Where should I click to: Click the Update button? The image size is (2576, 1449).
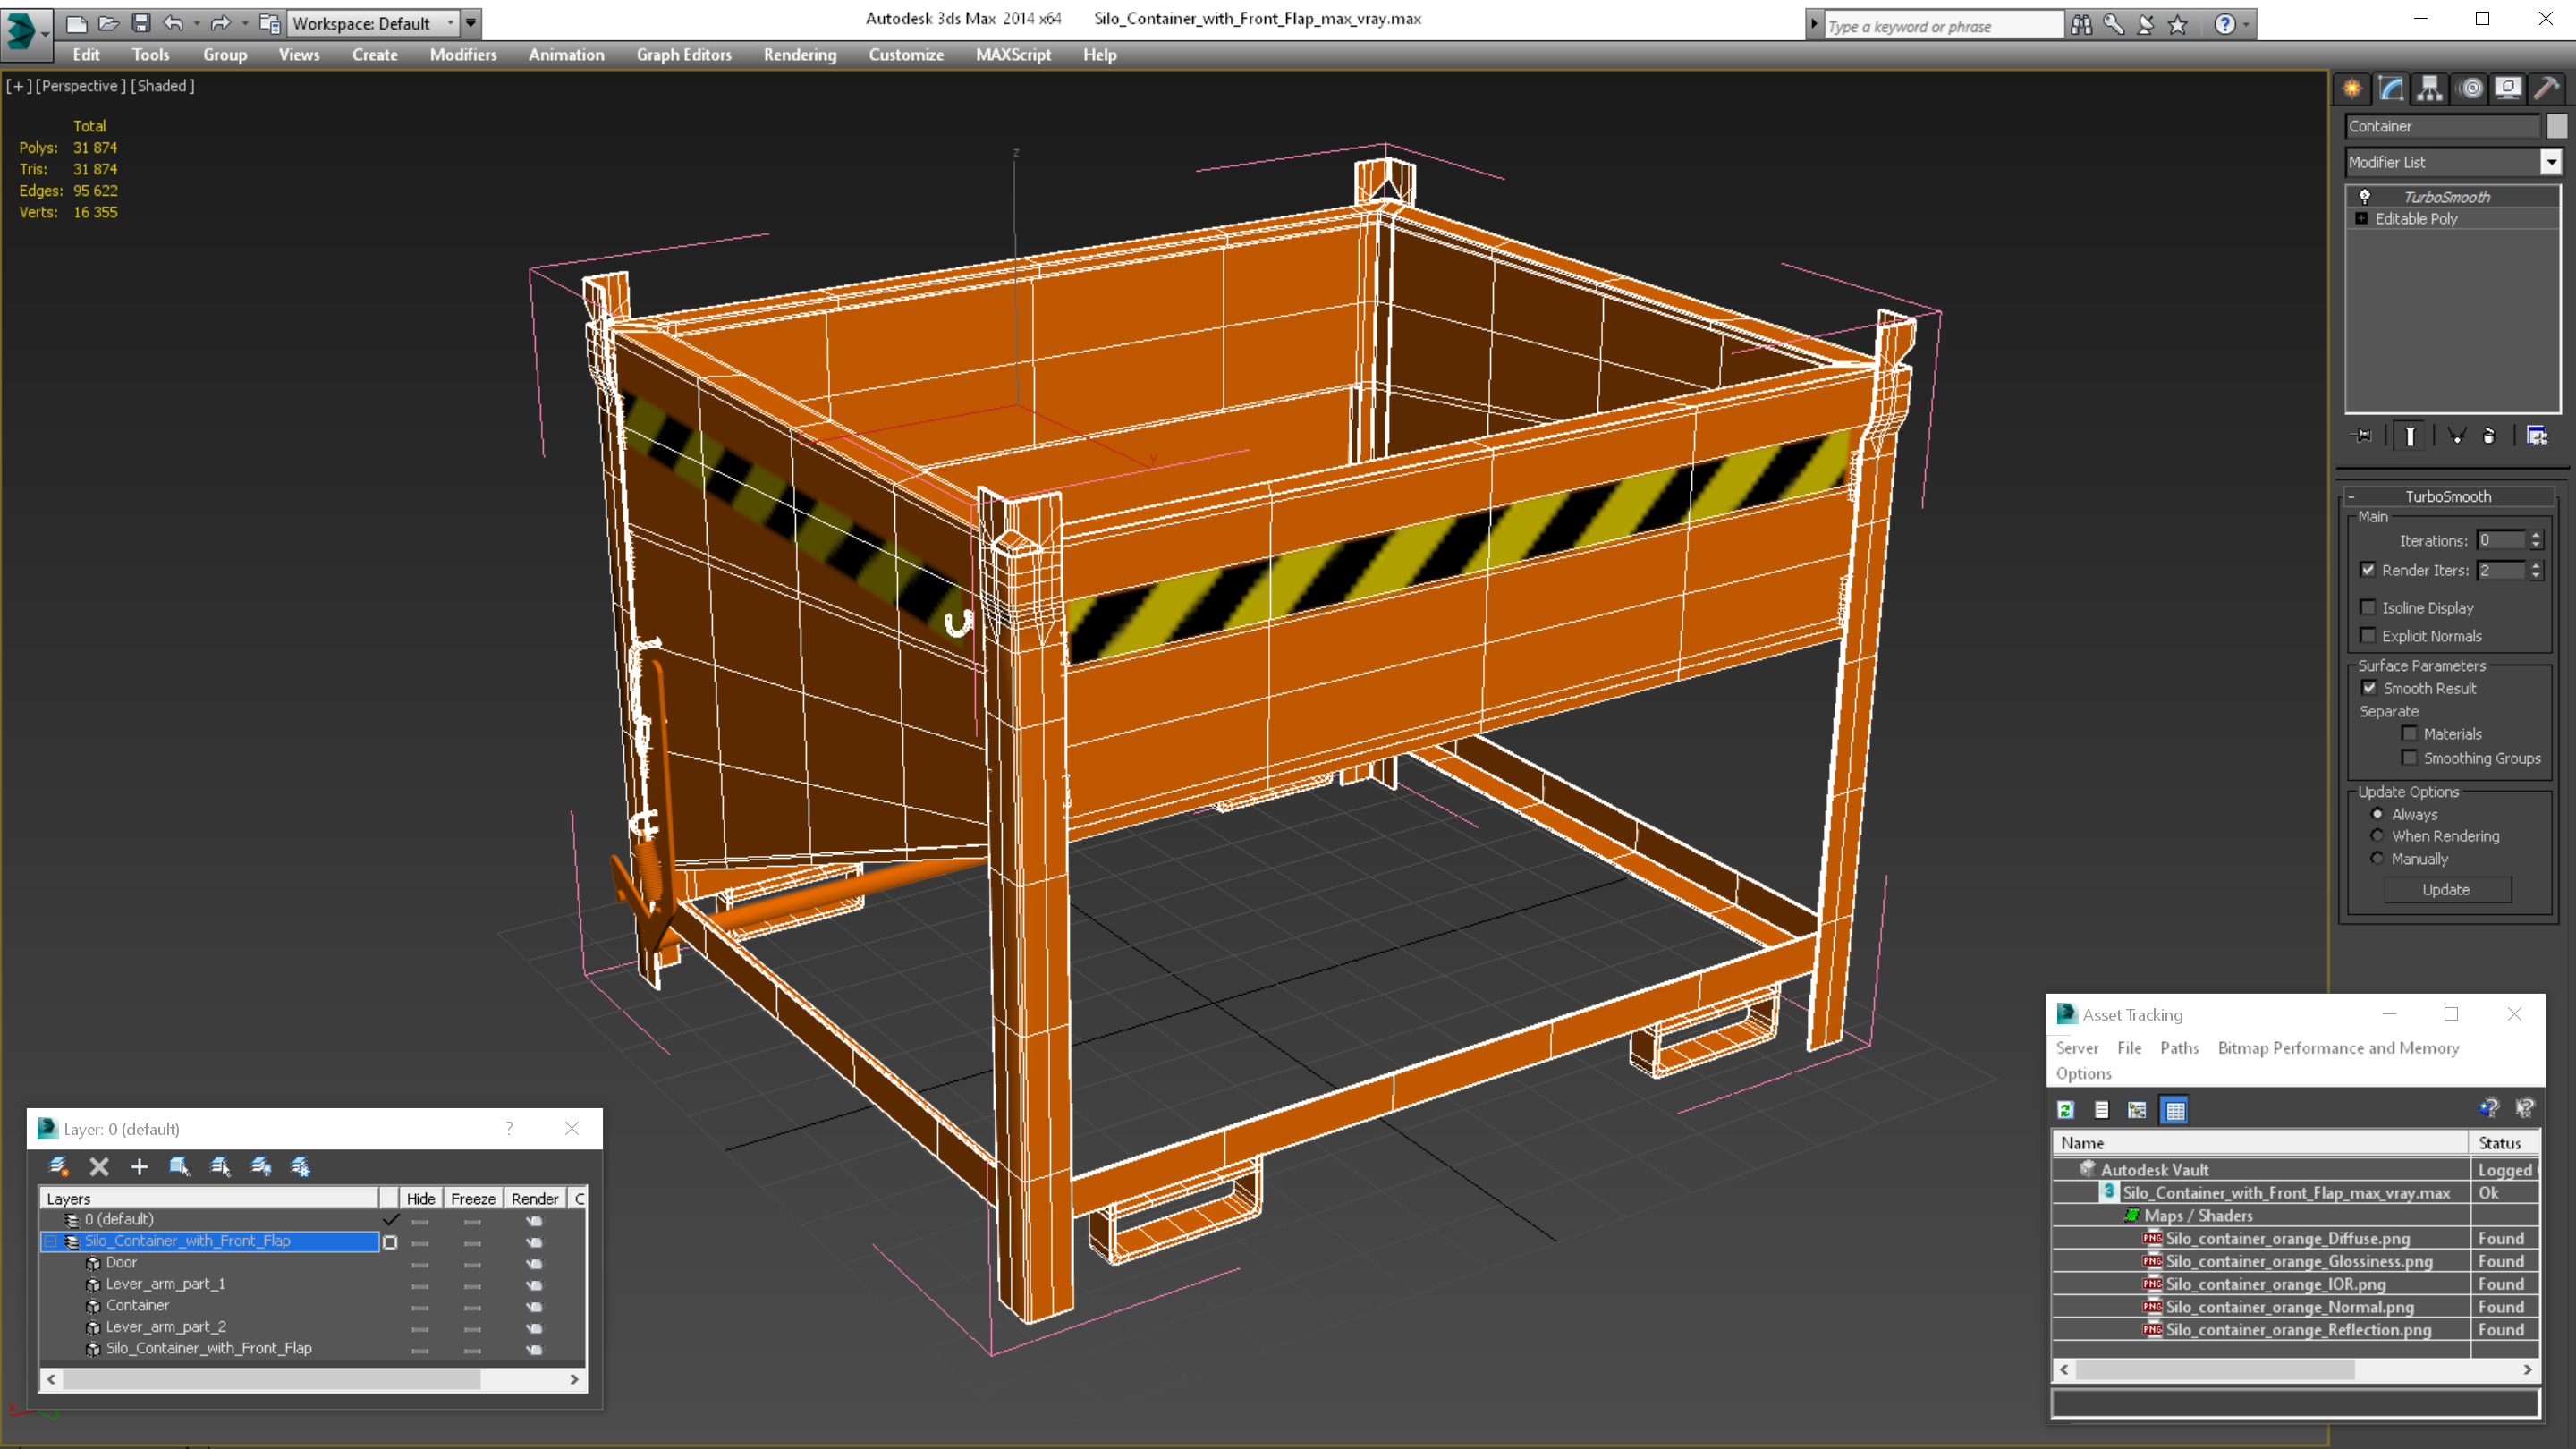[2446, 890]
